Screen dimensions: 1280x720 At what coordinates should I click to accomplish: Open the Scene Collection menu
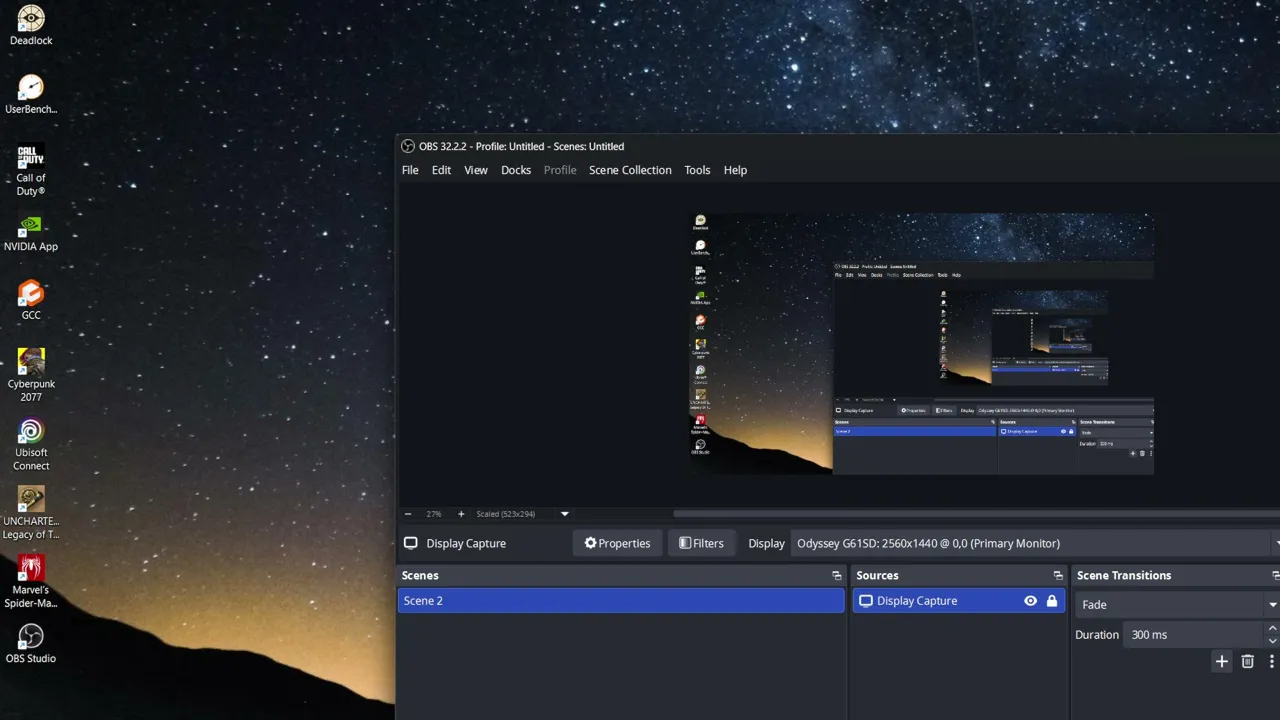pos(630,170)
